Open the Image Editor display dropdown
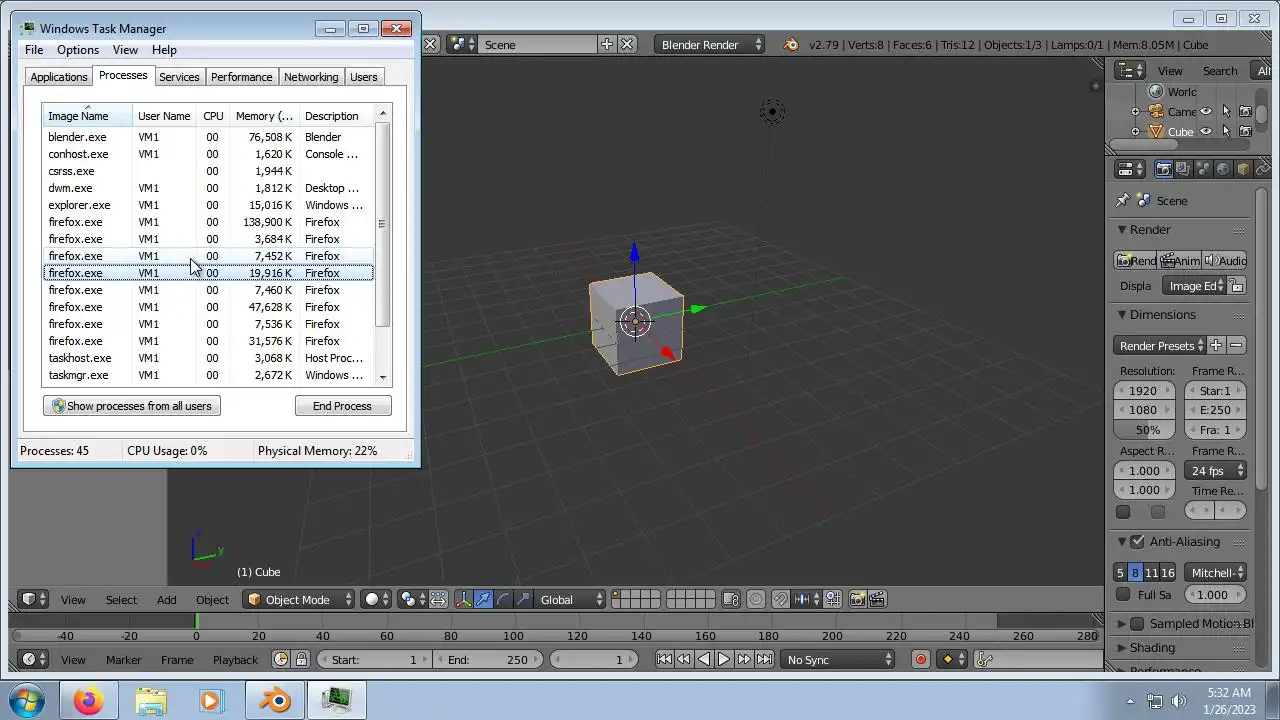 click(x=1195, y=286)
